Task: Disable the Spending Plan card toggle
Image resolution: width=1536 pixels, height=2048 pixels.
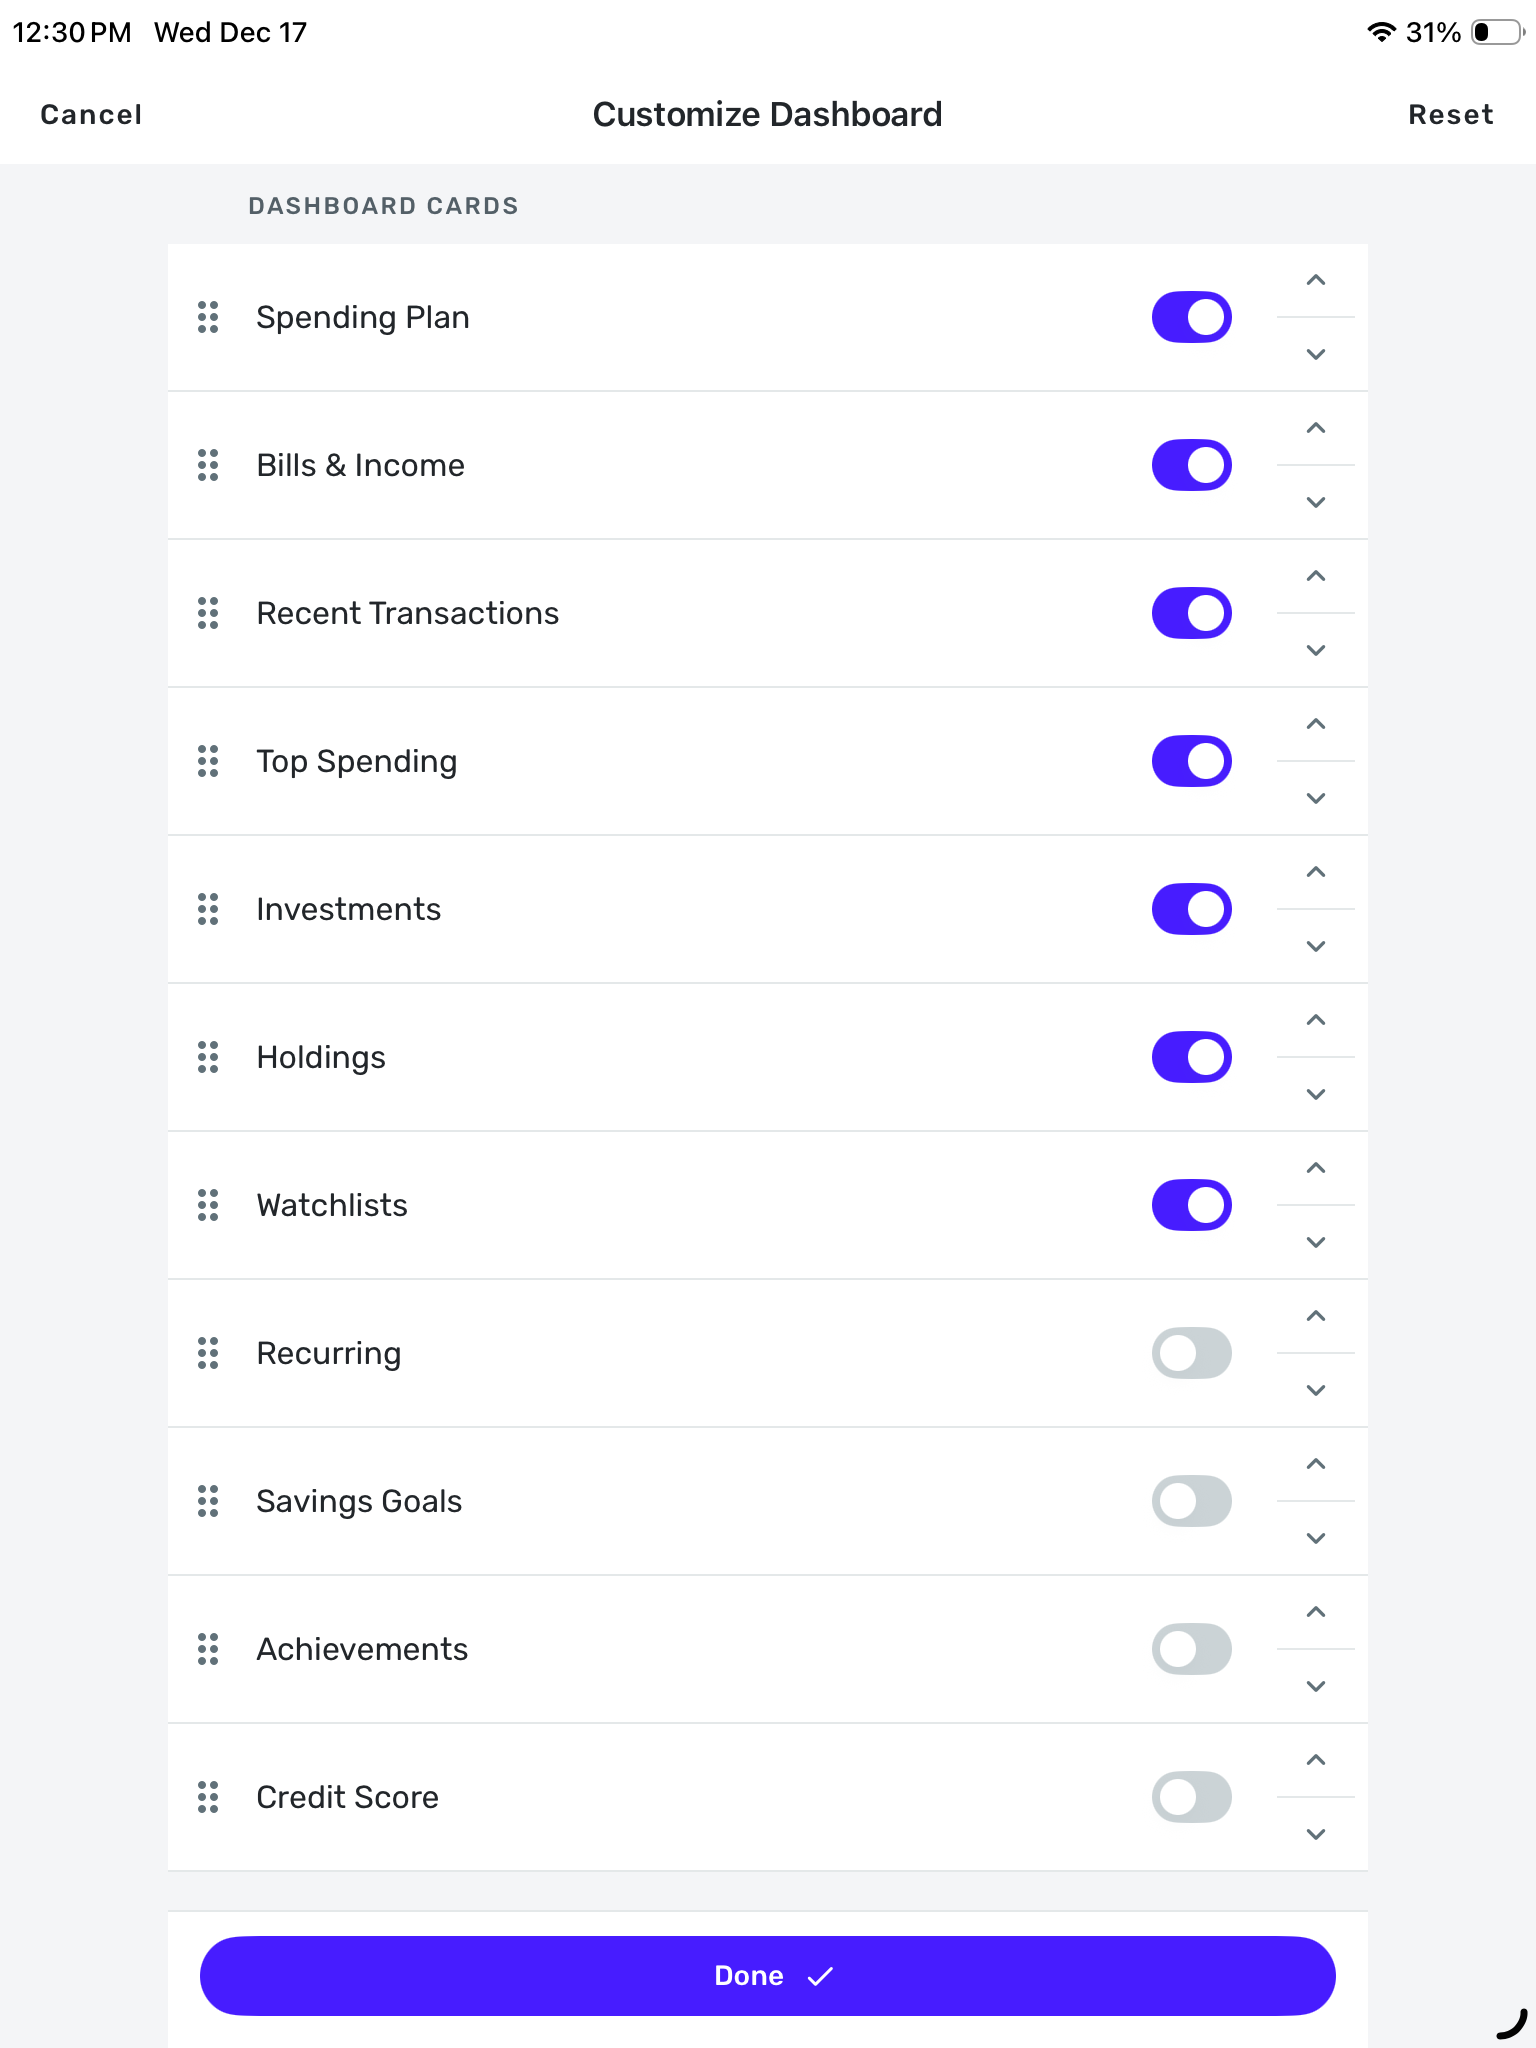Action: pyautogui.click(x=1191, y=317)
